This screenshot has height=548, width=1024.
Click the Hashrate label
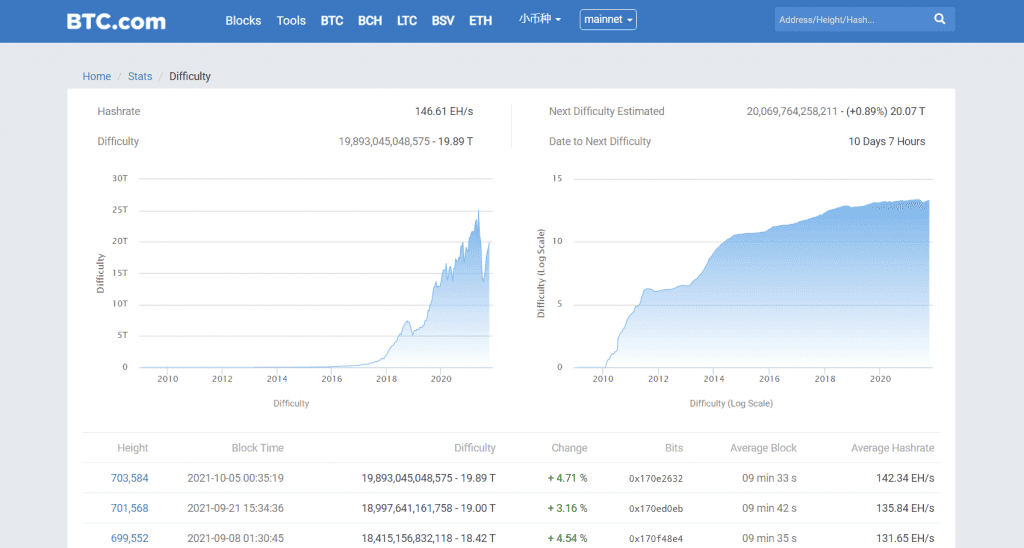(x=119, y=112)
